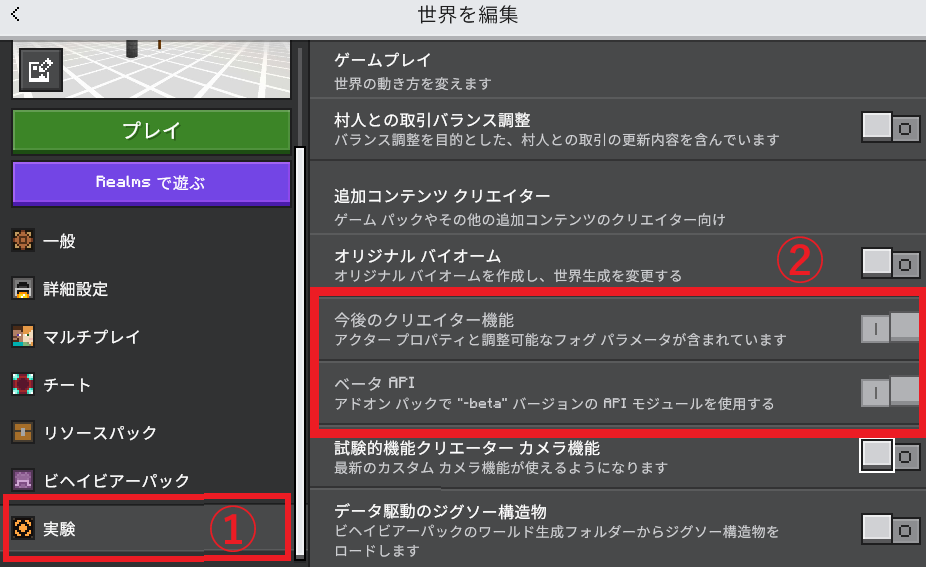Click the ビヘイビアーパック icon

(23, 481)
